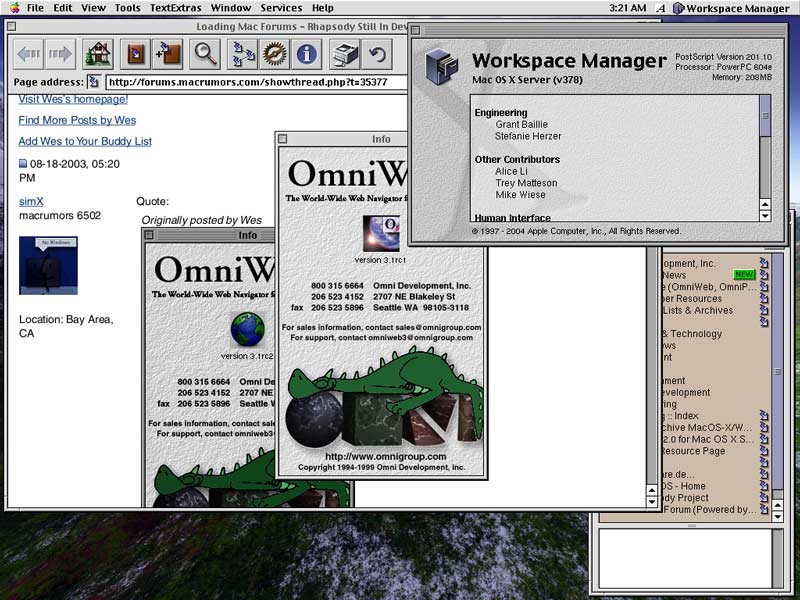Viewport: 800px width, 600px height.
Task: Click the Workspace Manager credits scroll-down arrow
Action: 765,216
